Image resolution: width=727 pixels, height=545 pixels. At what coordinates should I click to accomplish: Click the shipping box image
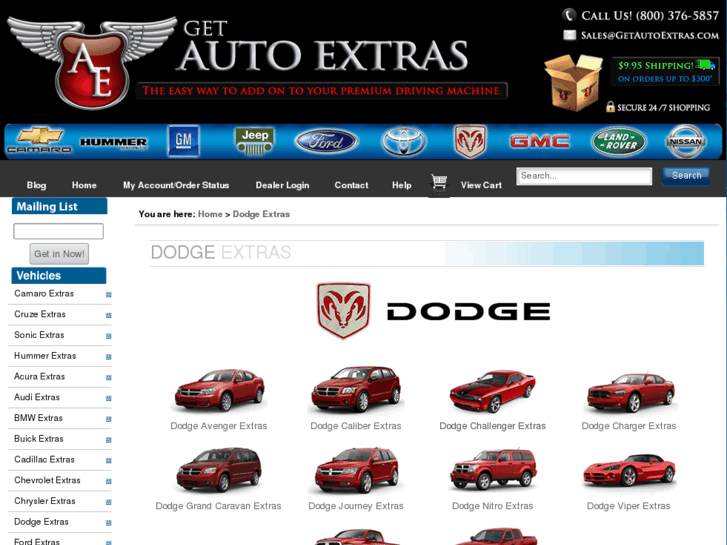pos(573,83)
